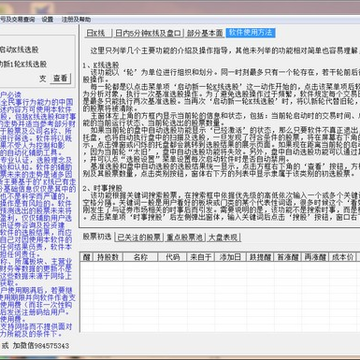Viewport: 360px width, 360px height.
Task: Click the 跌提醒 column header
Action: click(260, 257)
